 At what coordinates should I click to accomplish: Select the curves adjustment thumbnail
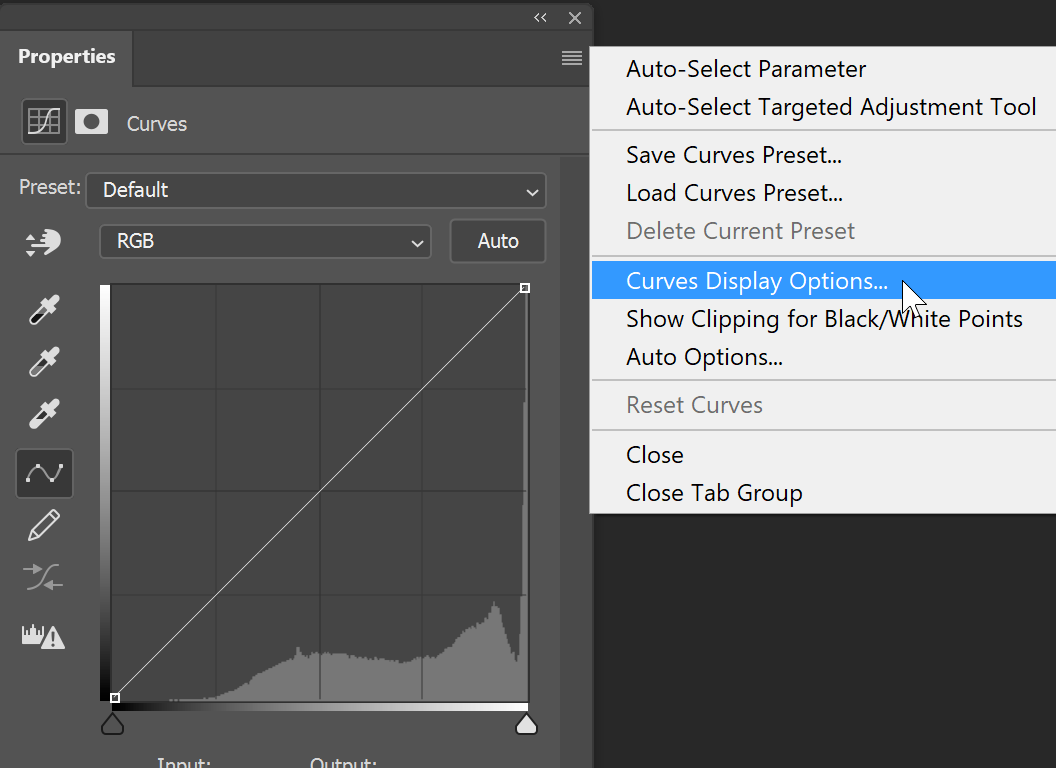pos(43,121)
